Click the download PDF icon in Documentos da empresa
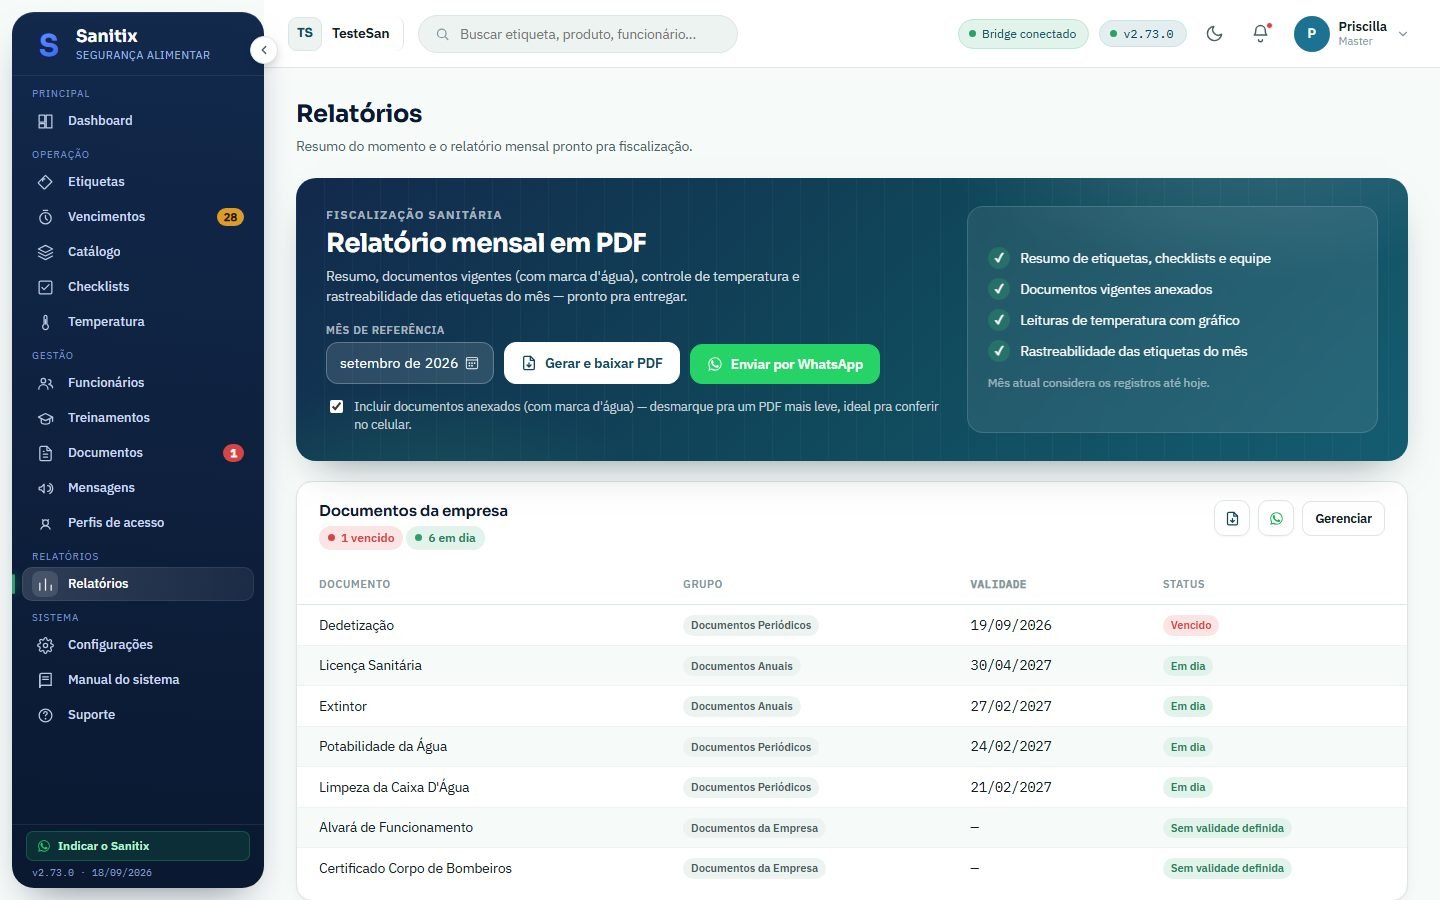1440x900 pixels. point(1232,519)
